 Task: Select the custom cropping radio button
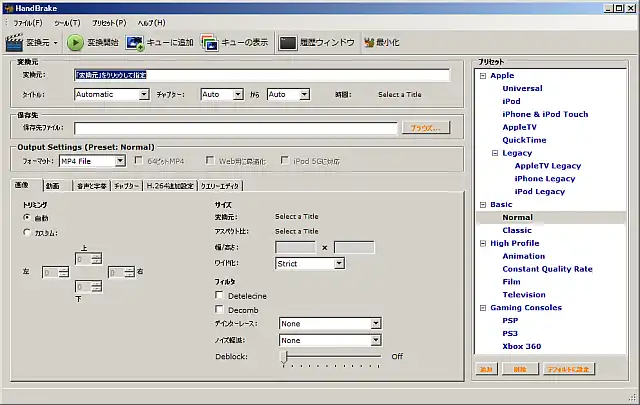pos(27,232)
